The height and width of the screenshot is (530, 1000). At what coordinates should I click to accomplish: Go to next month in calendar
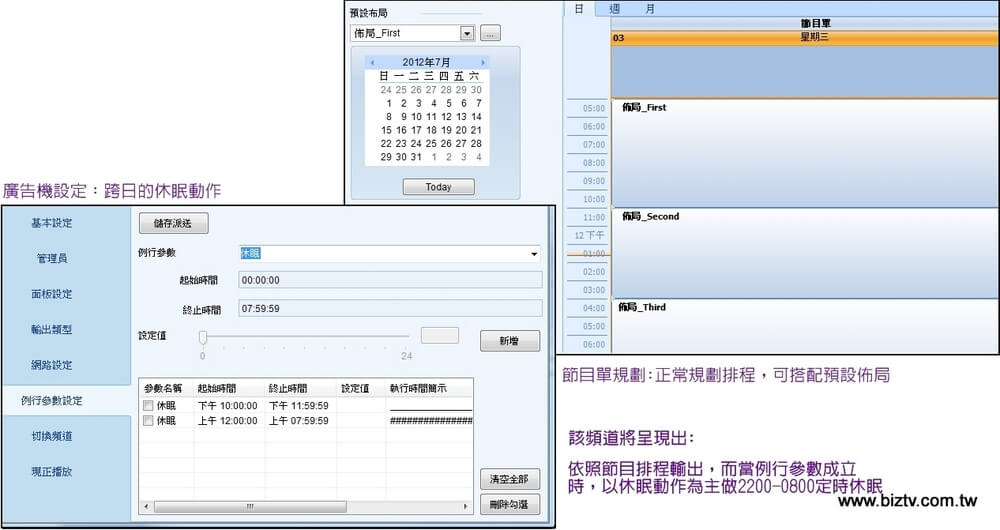coord(483,62)
